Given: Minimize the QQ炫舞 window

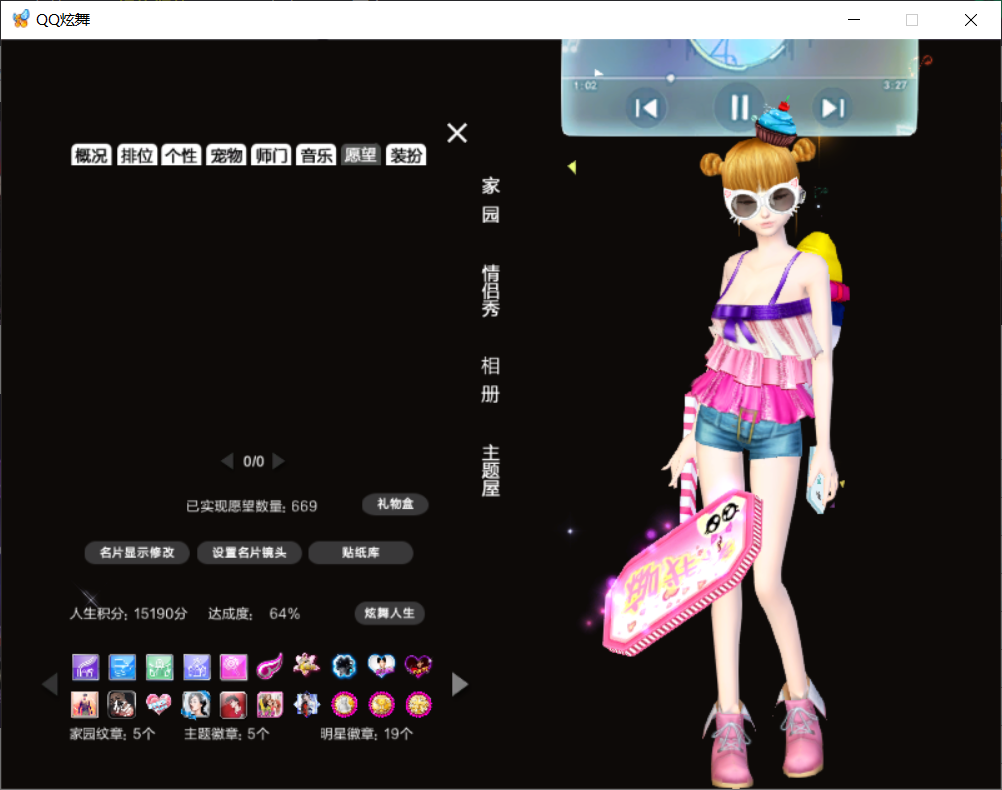Looking at the screenshot, I should (x=854, y=20).
